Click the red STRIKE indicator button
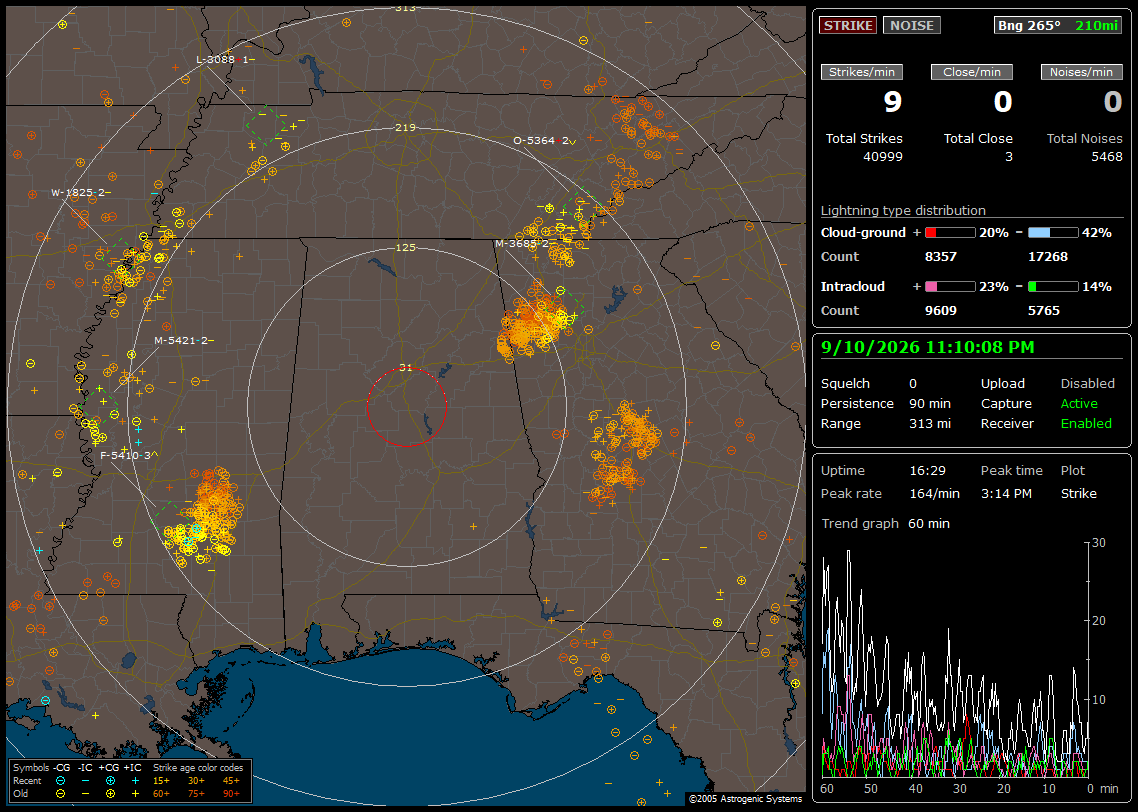 point(848,25)
